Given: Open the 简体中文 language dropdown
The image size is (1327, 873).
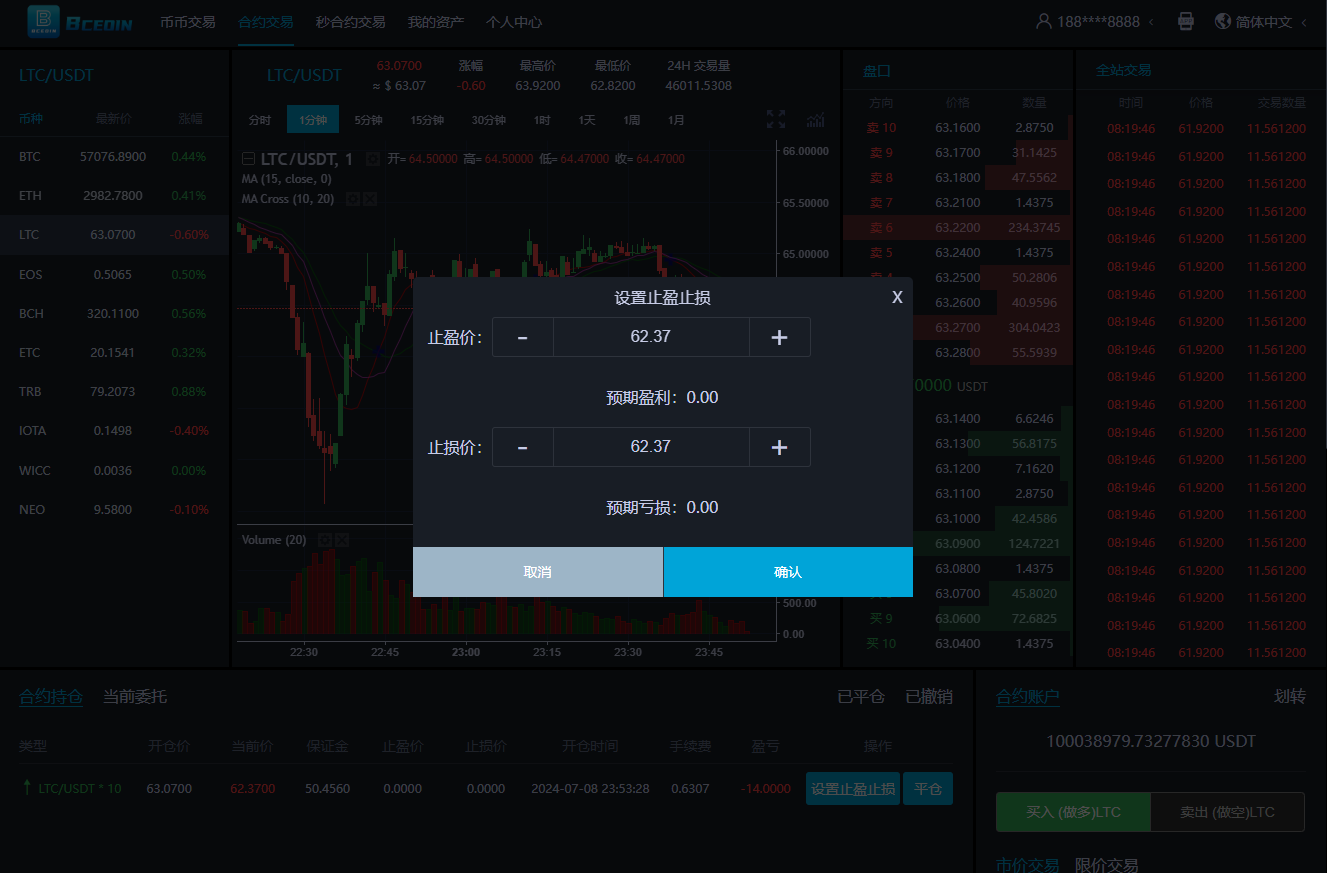Looking at the screenshot, I should (x=1262, y=21).
